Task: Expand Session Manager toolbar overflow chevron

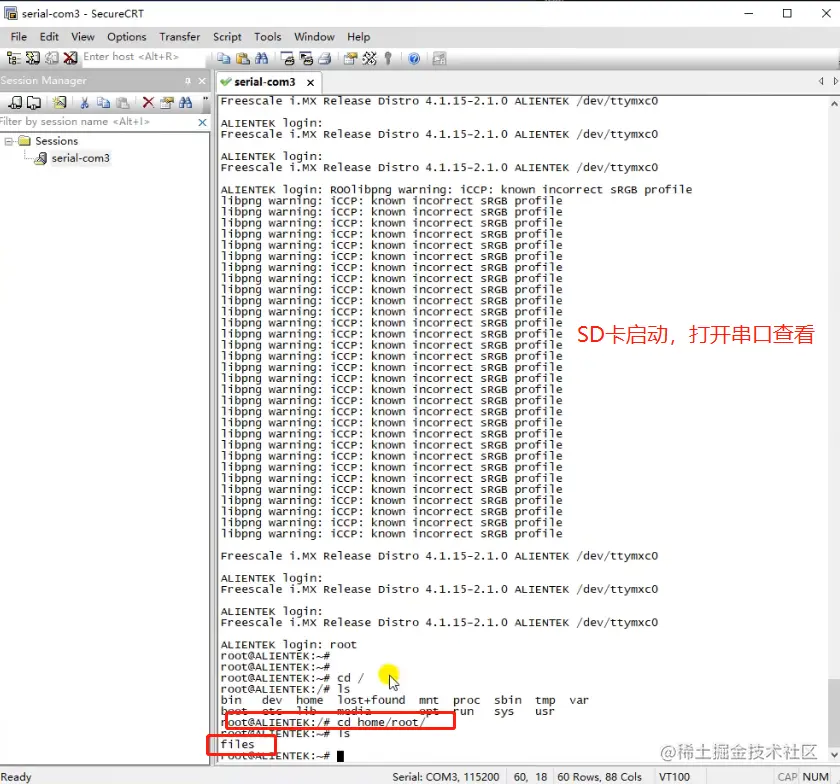Action: pyautogui.click(x=205, y=100)
